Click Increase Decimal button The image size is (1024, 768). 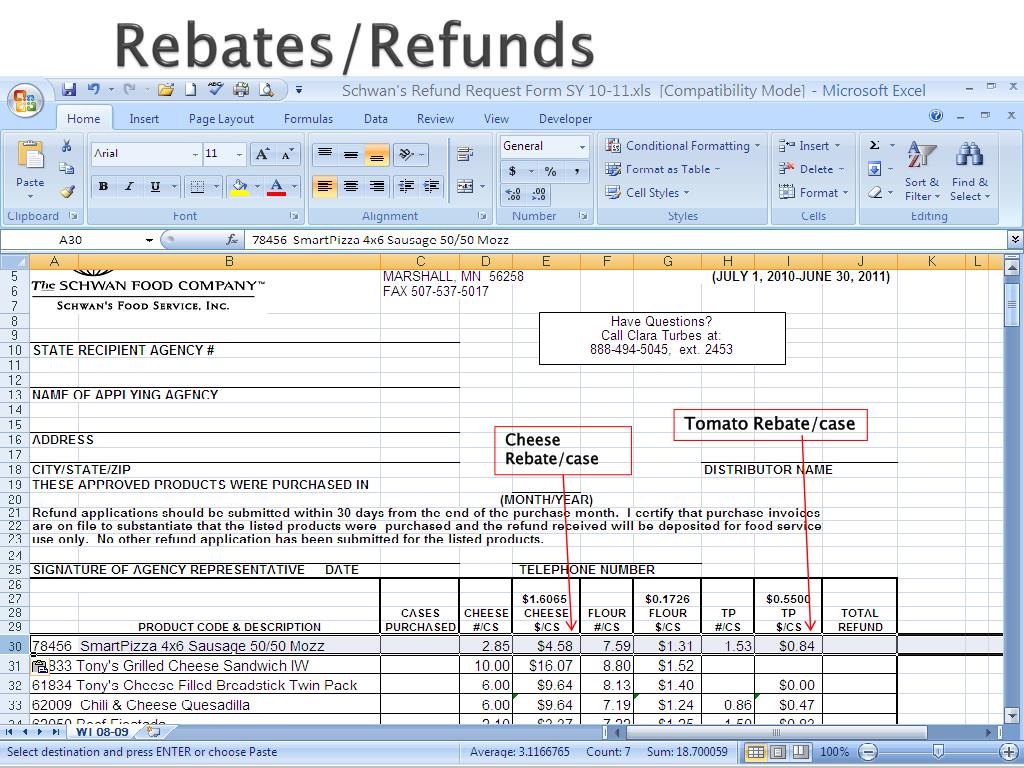513,194
